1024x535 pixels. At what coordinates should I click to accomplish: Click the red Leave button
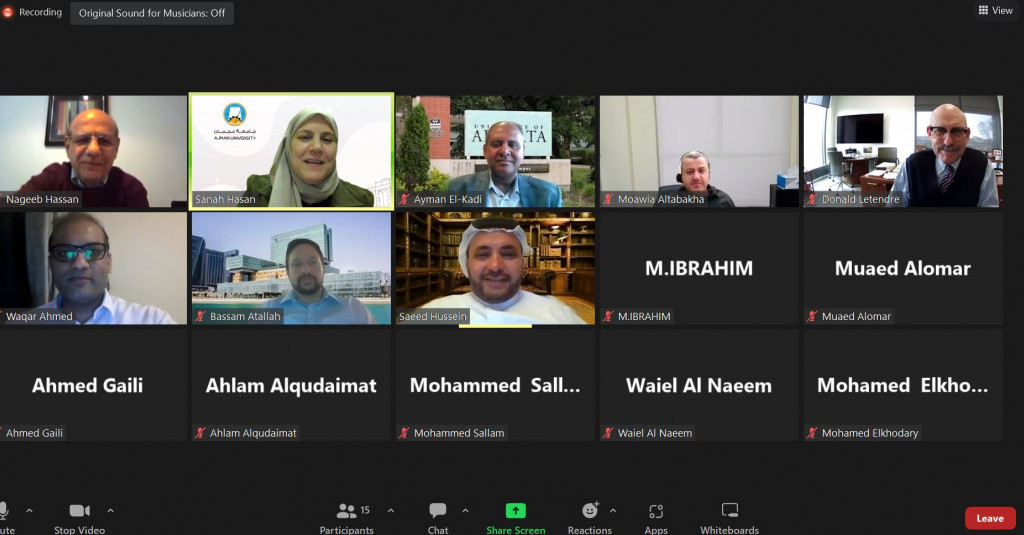pyautogui.click(x=990, y=518)
